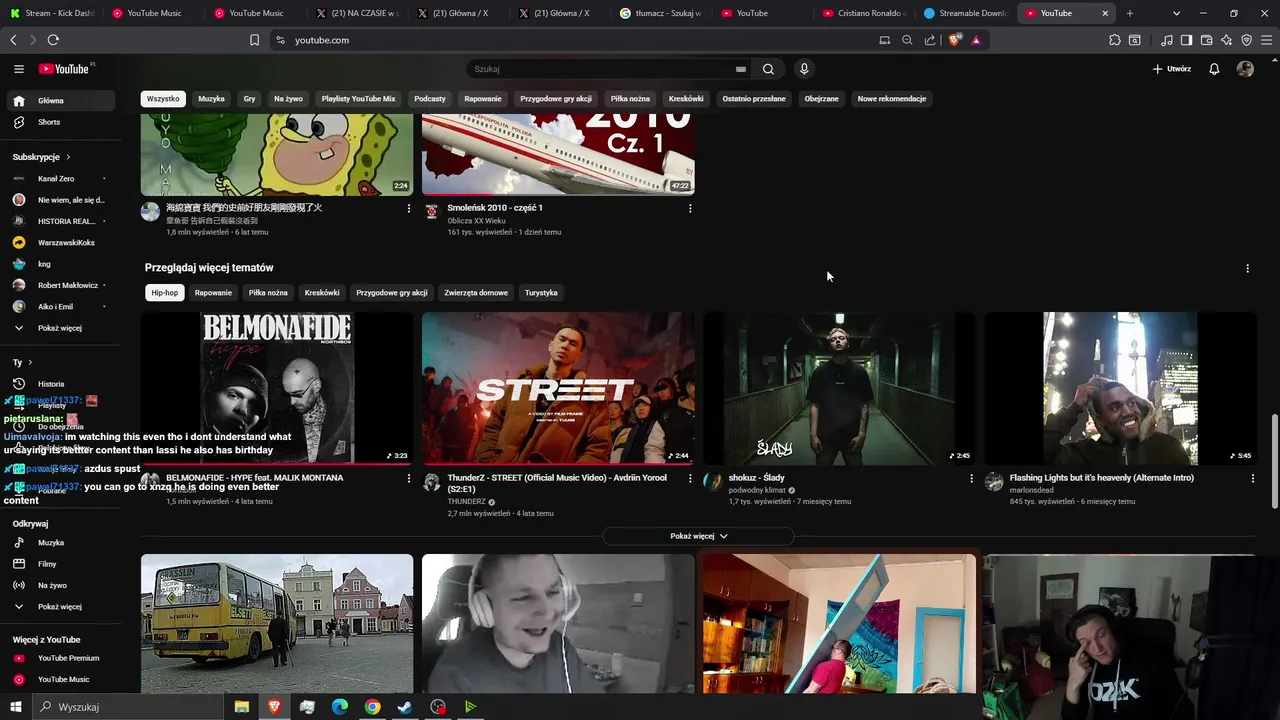Open more options for Smoleńsk 2010 video
Screen dimensions: 1280x720
pos(690,208)
